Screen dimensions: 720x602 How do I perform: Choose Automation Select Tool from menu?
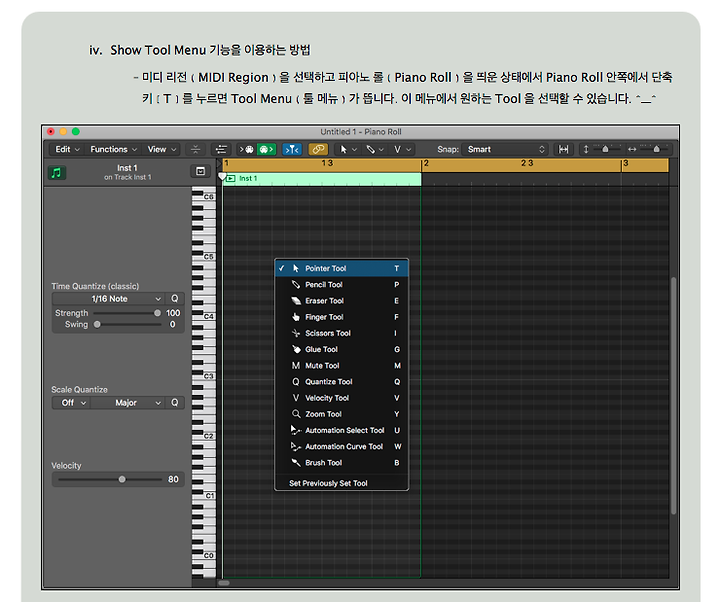(341, 430)
